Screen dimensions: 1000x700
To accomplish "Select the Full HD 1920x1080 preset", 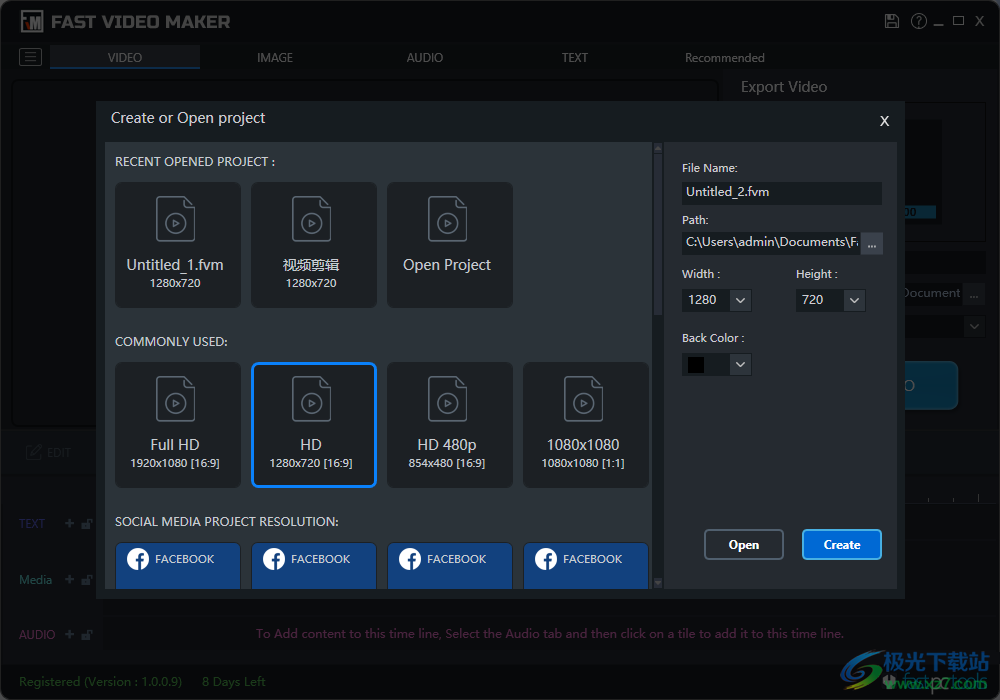I will click(178, 425).
